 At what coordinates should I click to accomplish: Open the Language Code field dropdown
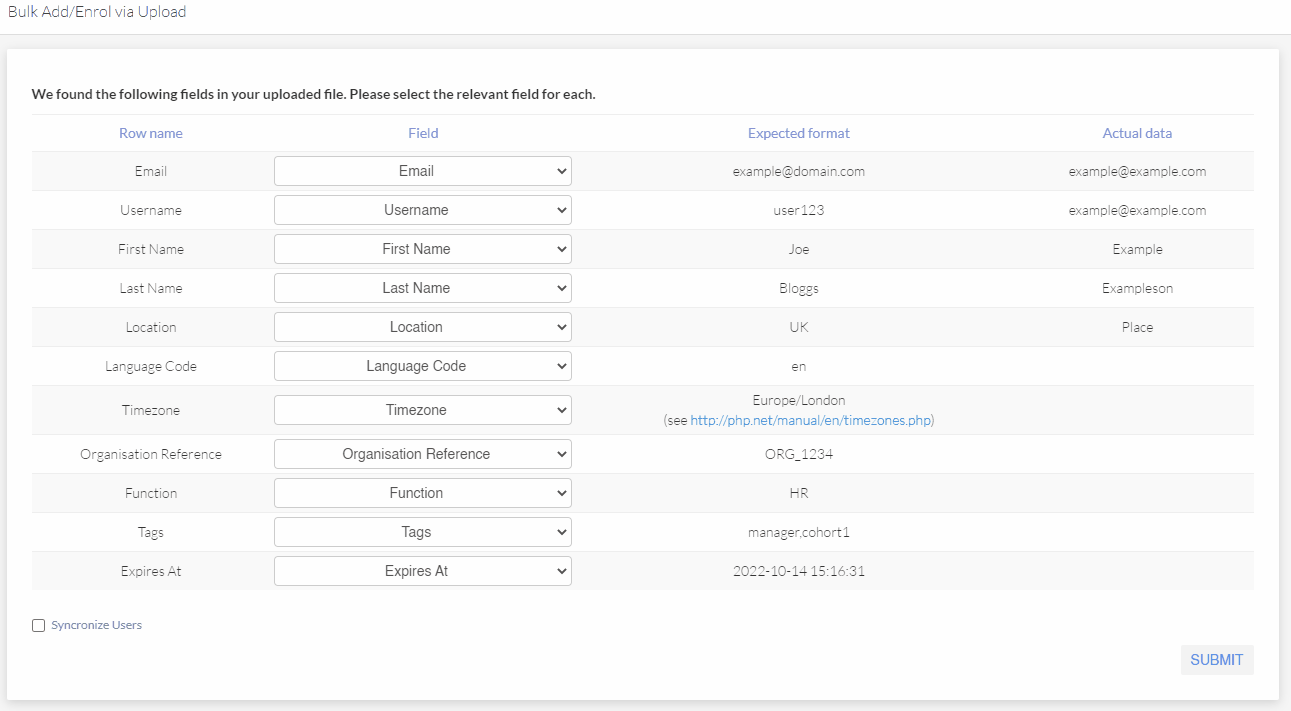pos(422,365)
